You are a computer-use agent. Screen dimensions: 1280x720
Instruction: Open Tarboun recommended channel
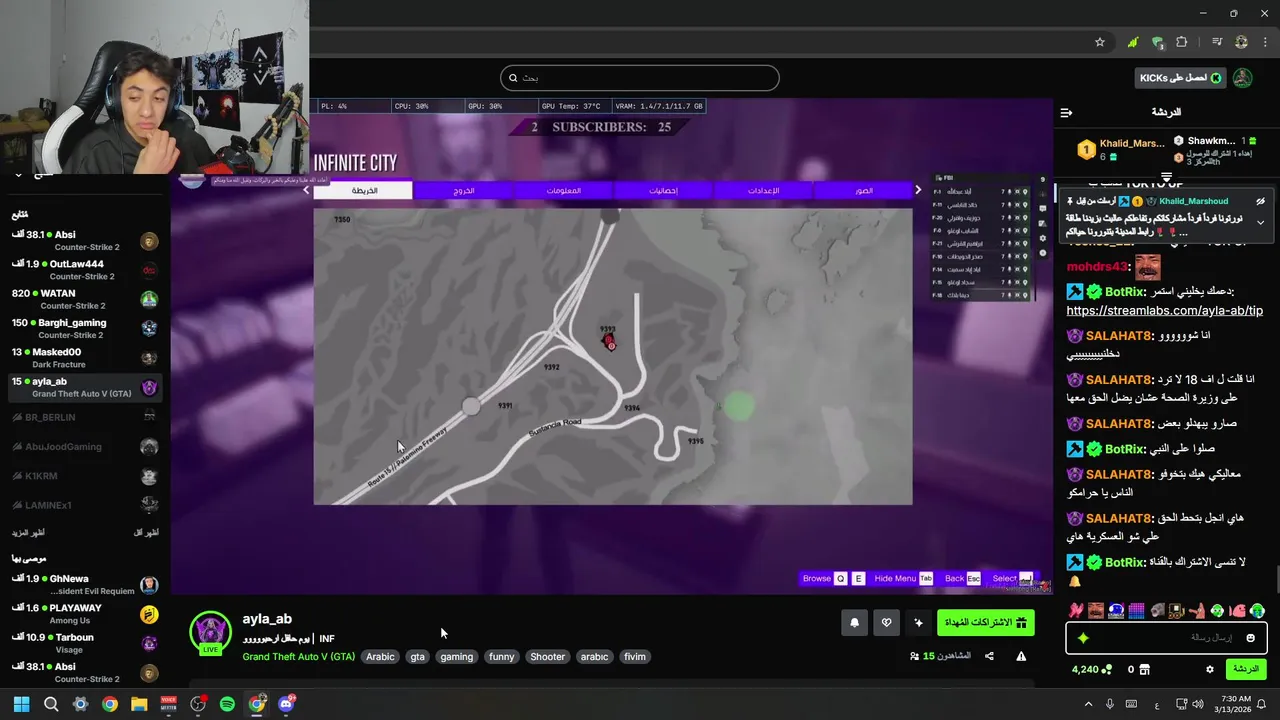[85, 643]
